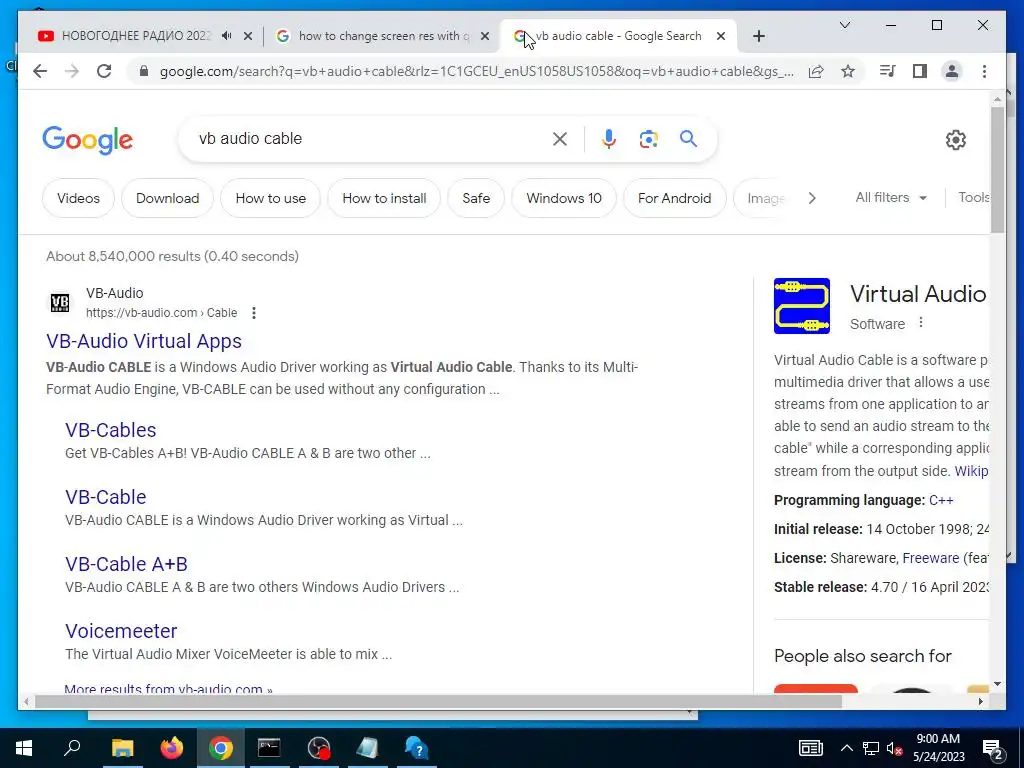Image resolution: width=1024 pixels, height=768 pixels.
Task: Open the taskbar clock and date
Action: [938, 748]
